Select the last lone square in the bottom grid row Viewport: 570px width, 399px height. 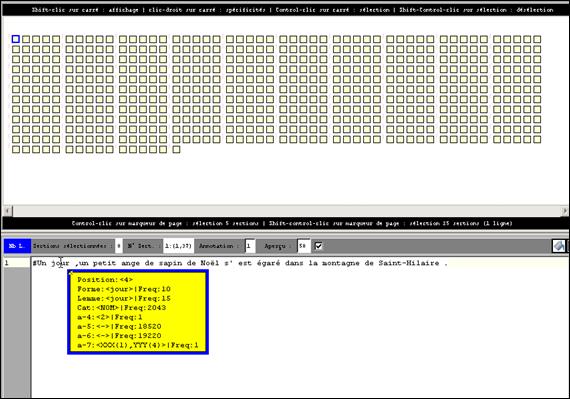176,149
